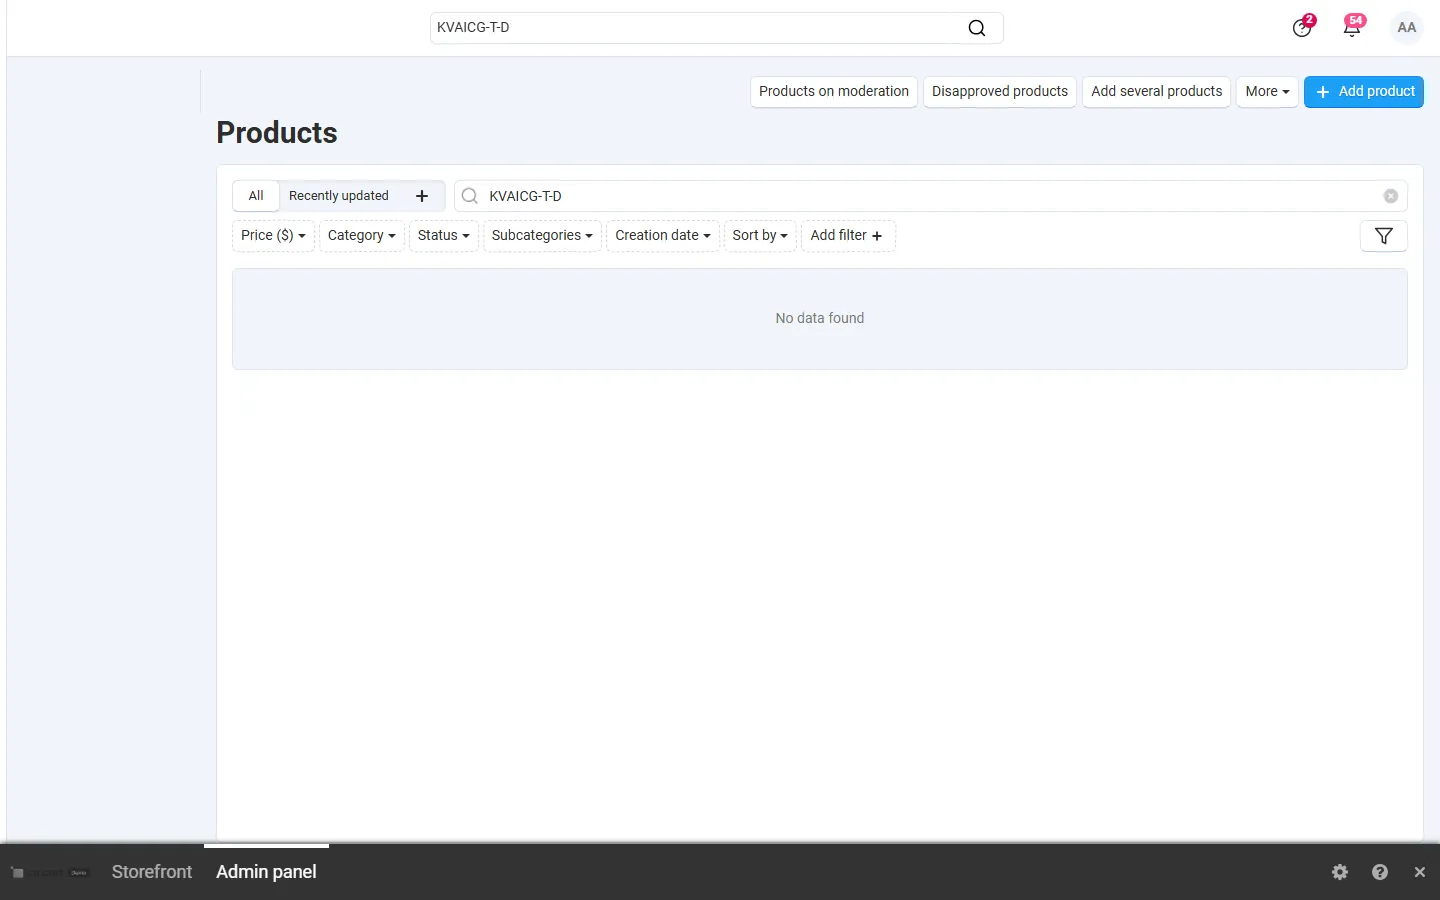1440x900 pixels.
Task: Expand the Price ($) filter dropdown
Action: click(x=273, y=236)
